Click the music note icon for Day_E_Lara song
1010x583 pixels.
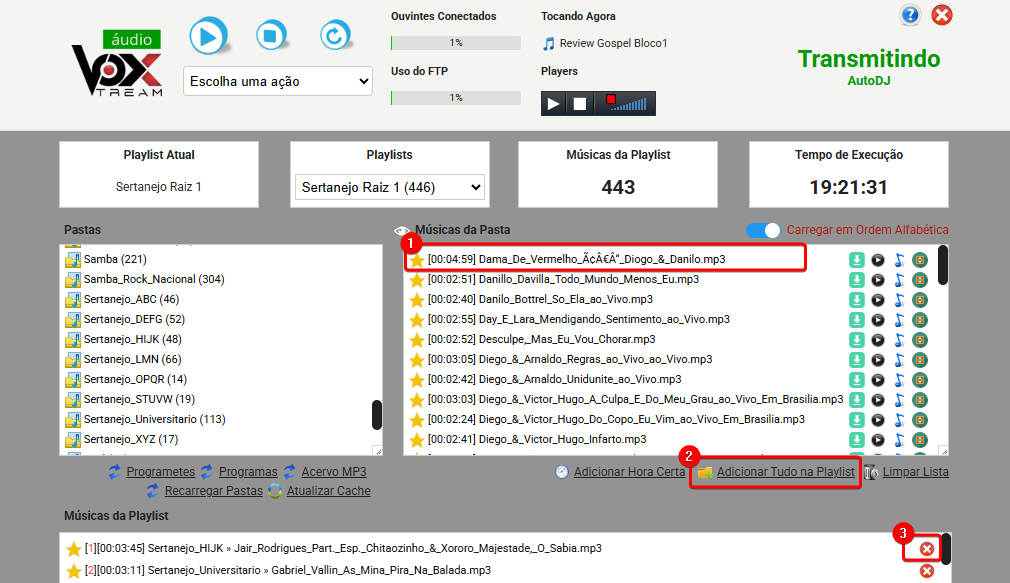[899, 320]
